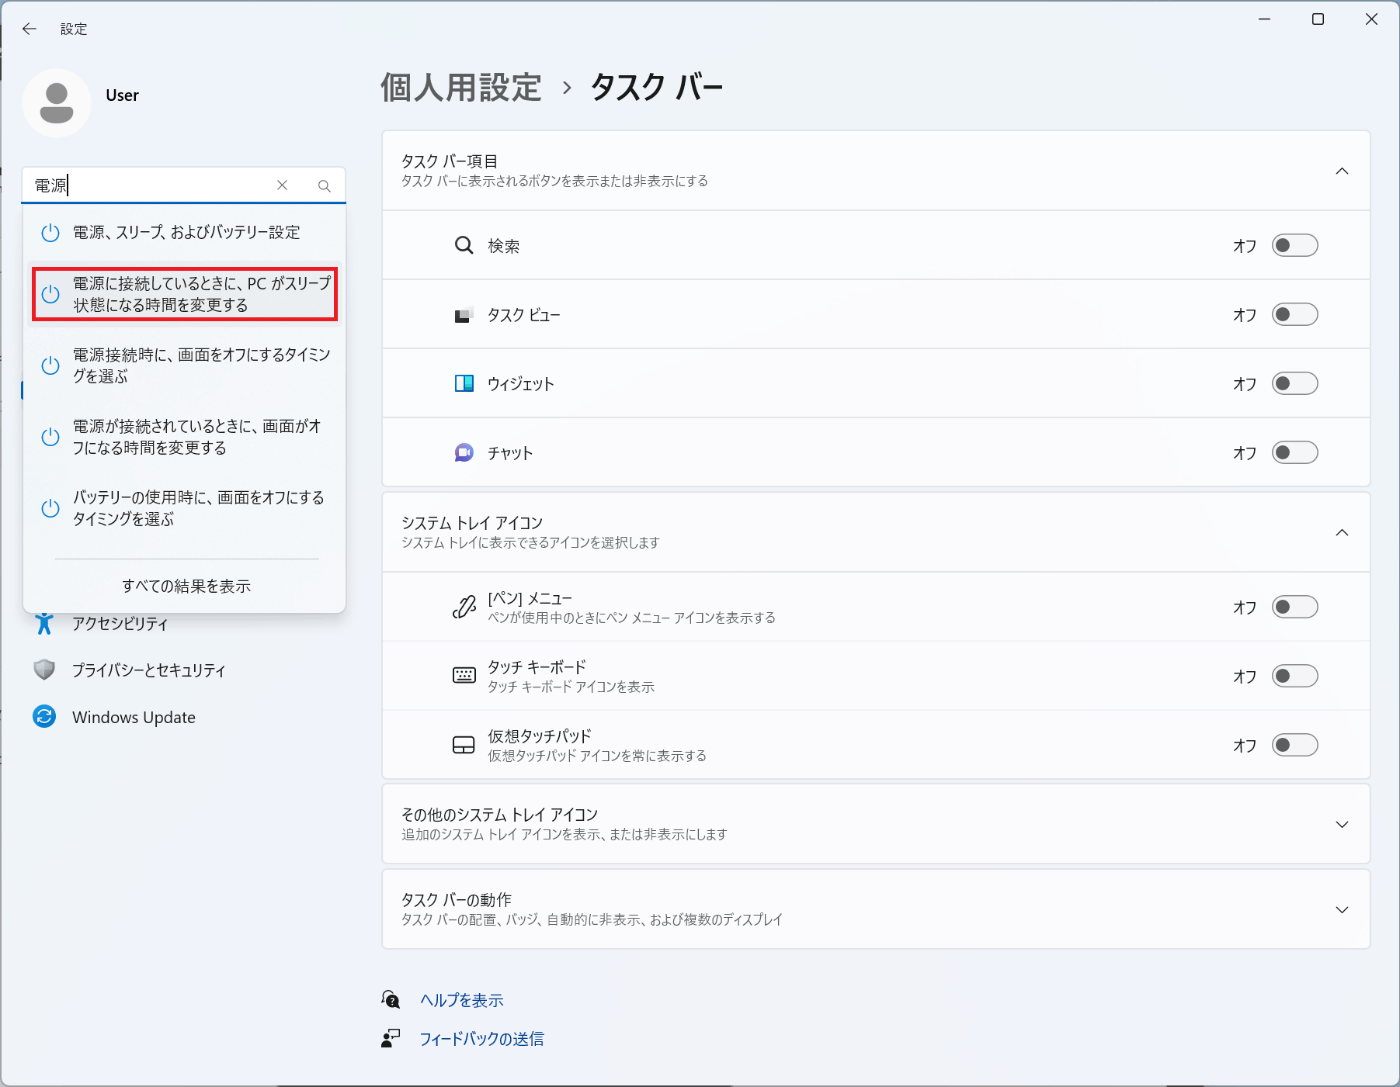Enable the ウィジェット switch
Viewport: 1400px width, 1087px height.
[x=1295, y=384]
